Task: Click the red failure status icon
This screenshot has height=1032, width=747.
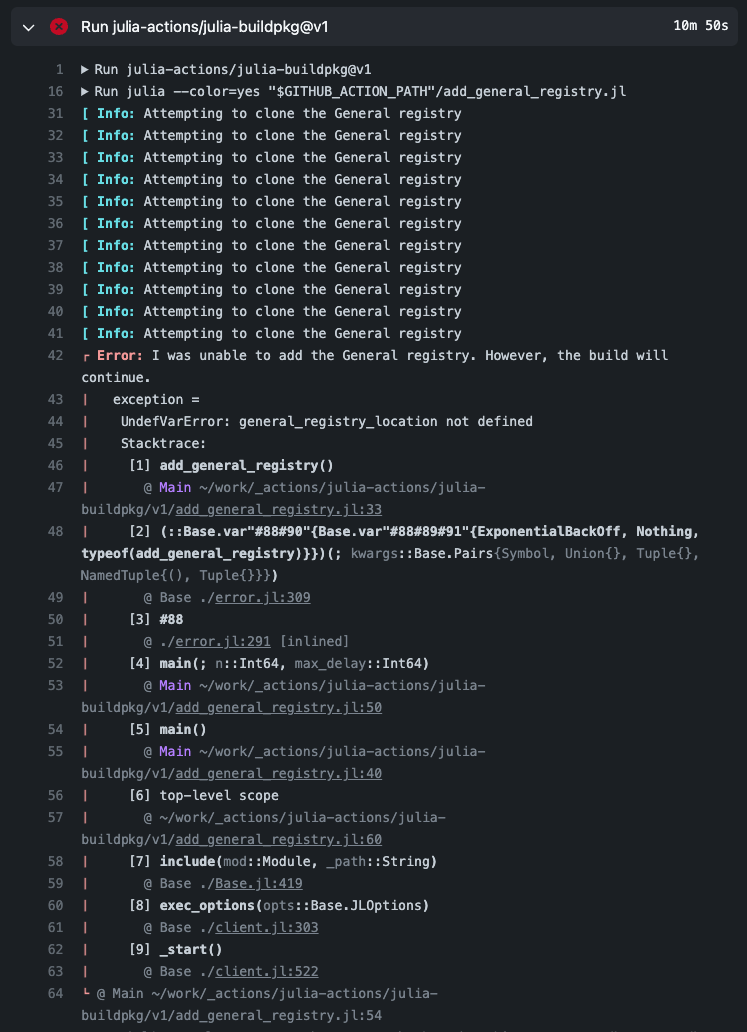Action: [x=59, y=27]
